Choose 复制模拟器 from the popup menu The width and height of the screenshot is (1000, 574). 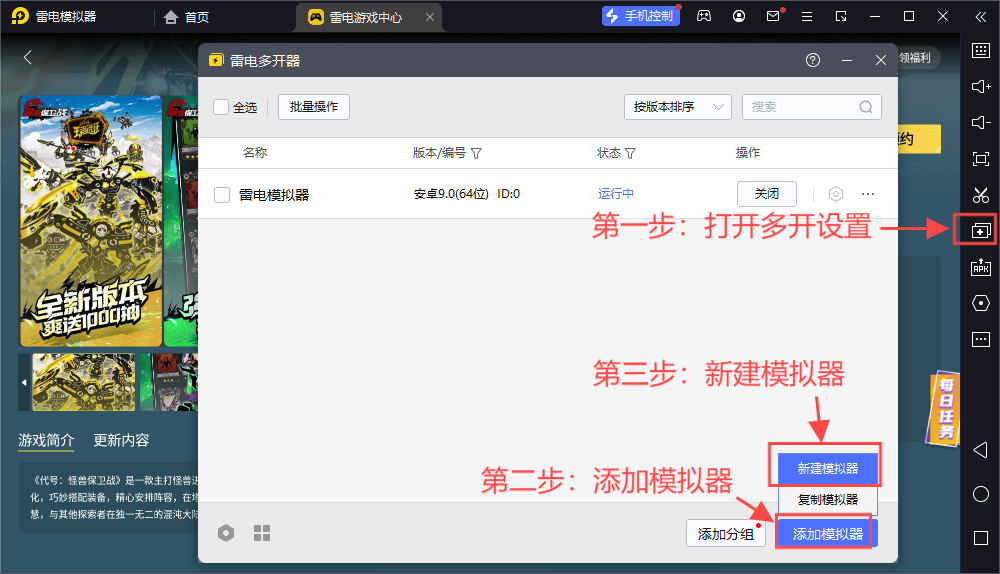828,499
